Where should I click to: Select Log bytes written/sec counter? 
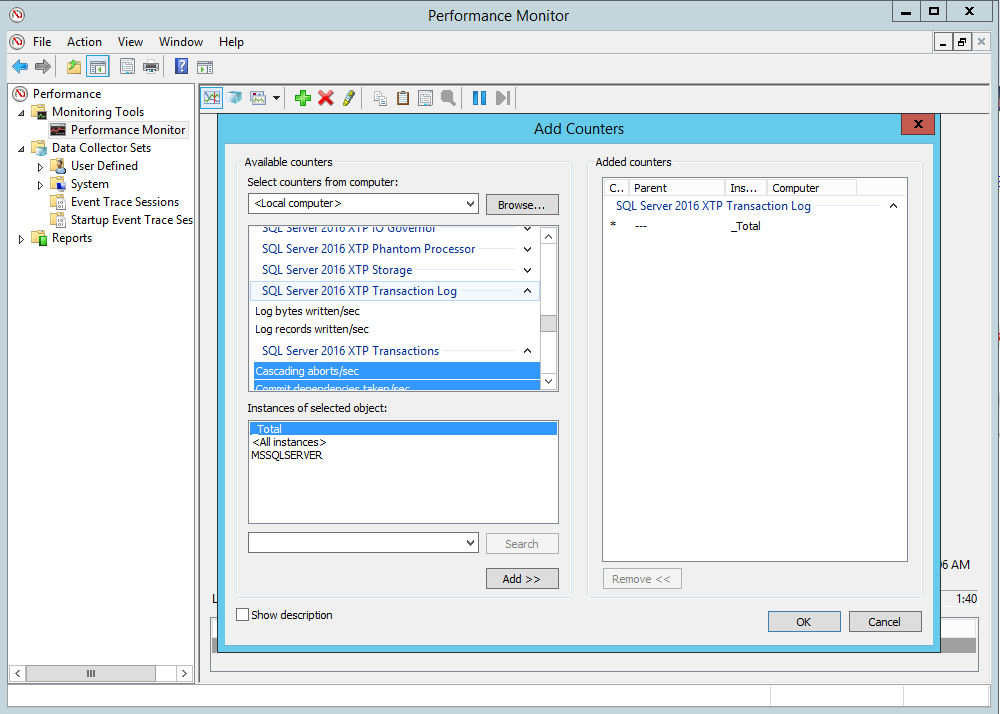[x=308, y=311]
